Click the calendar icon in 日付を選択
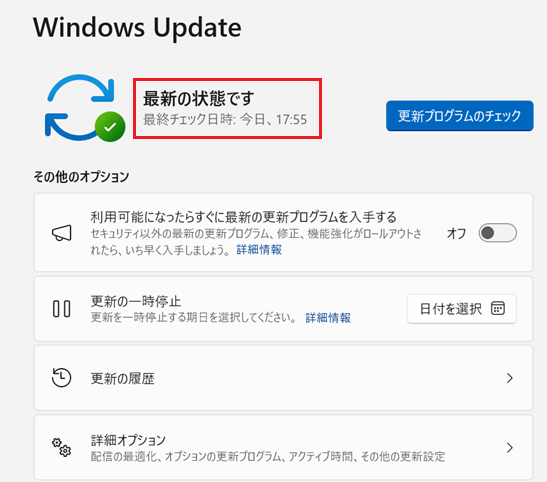This screenshot has width=547, height=482. tap(498, 308)
